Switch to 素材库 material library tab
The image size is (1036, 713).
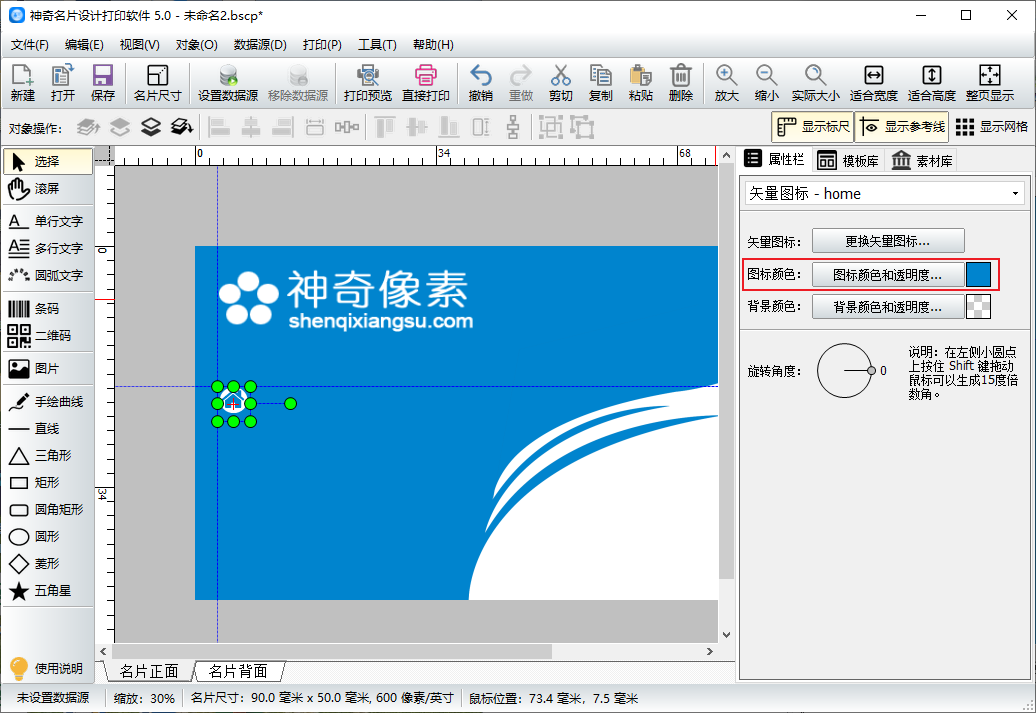point(922,161)
